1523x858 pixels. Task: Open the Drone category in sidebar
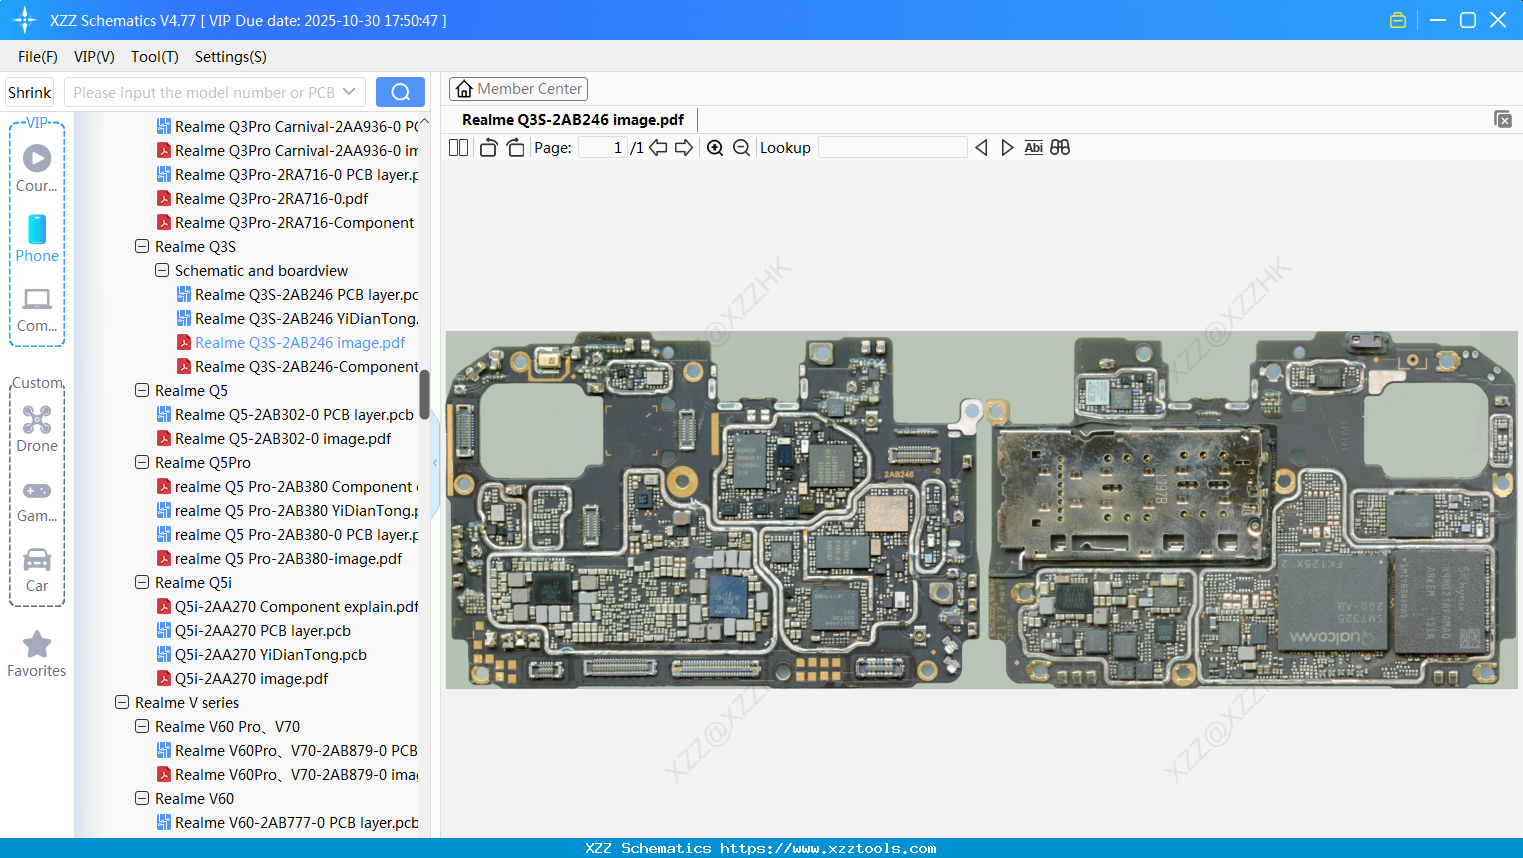(37, 428)
